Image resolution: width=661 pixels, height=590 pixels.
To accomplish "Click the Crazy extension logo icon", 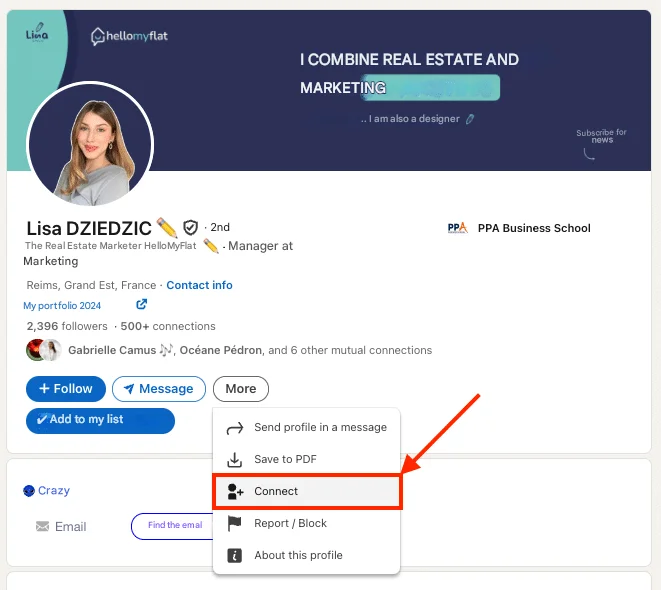I will pos(29,491).
